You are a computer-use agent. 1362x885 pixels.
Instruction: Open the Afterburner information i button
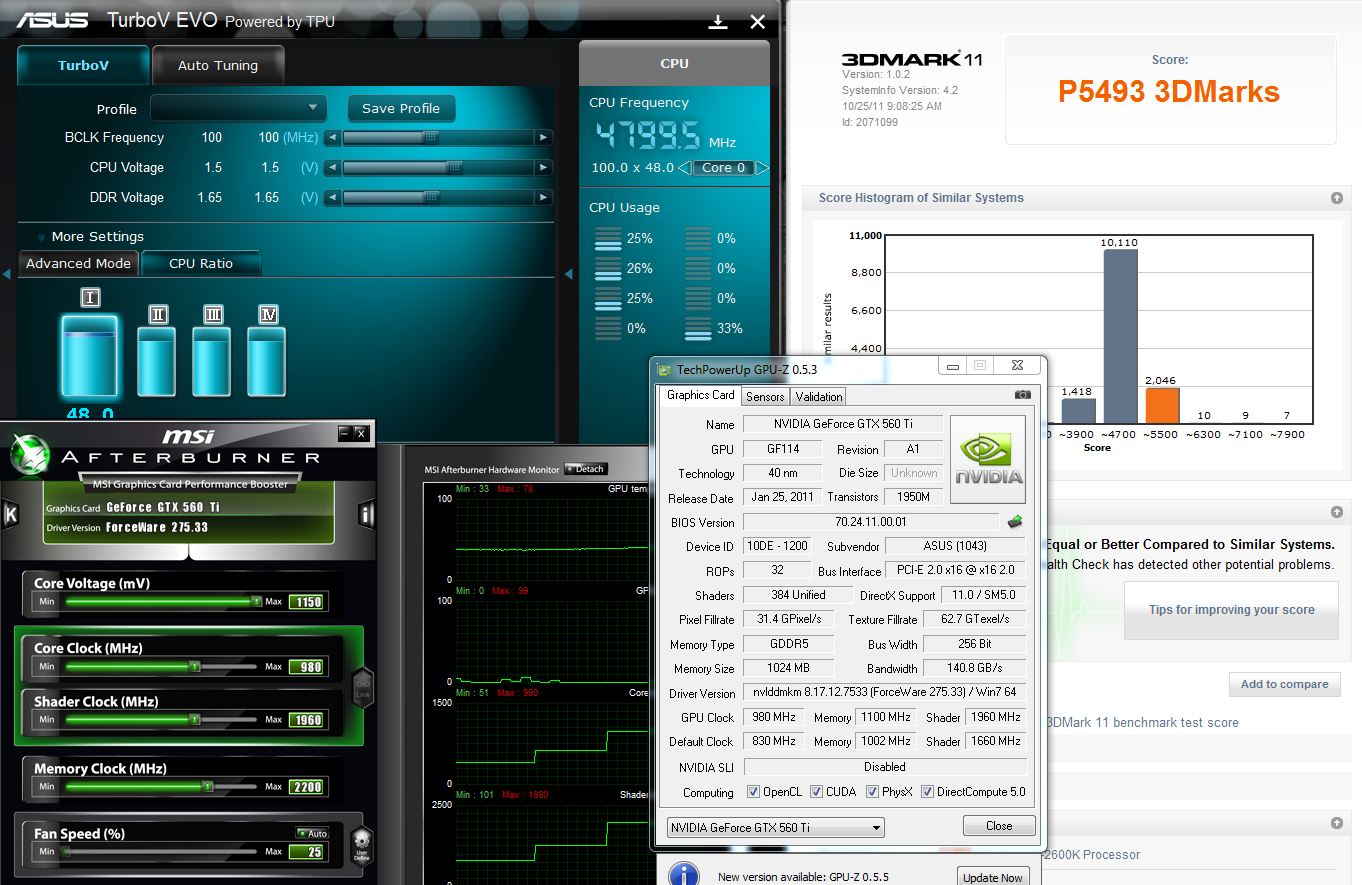367,514
